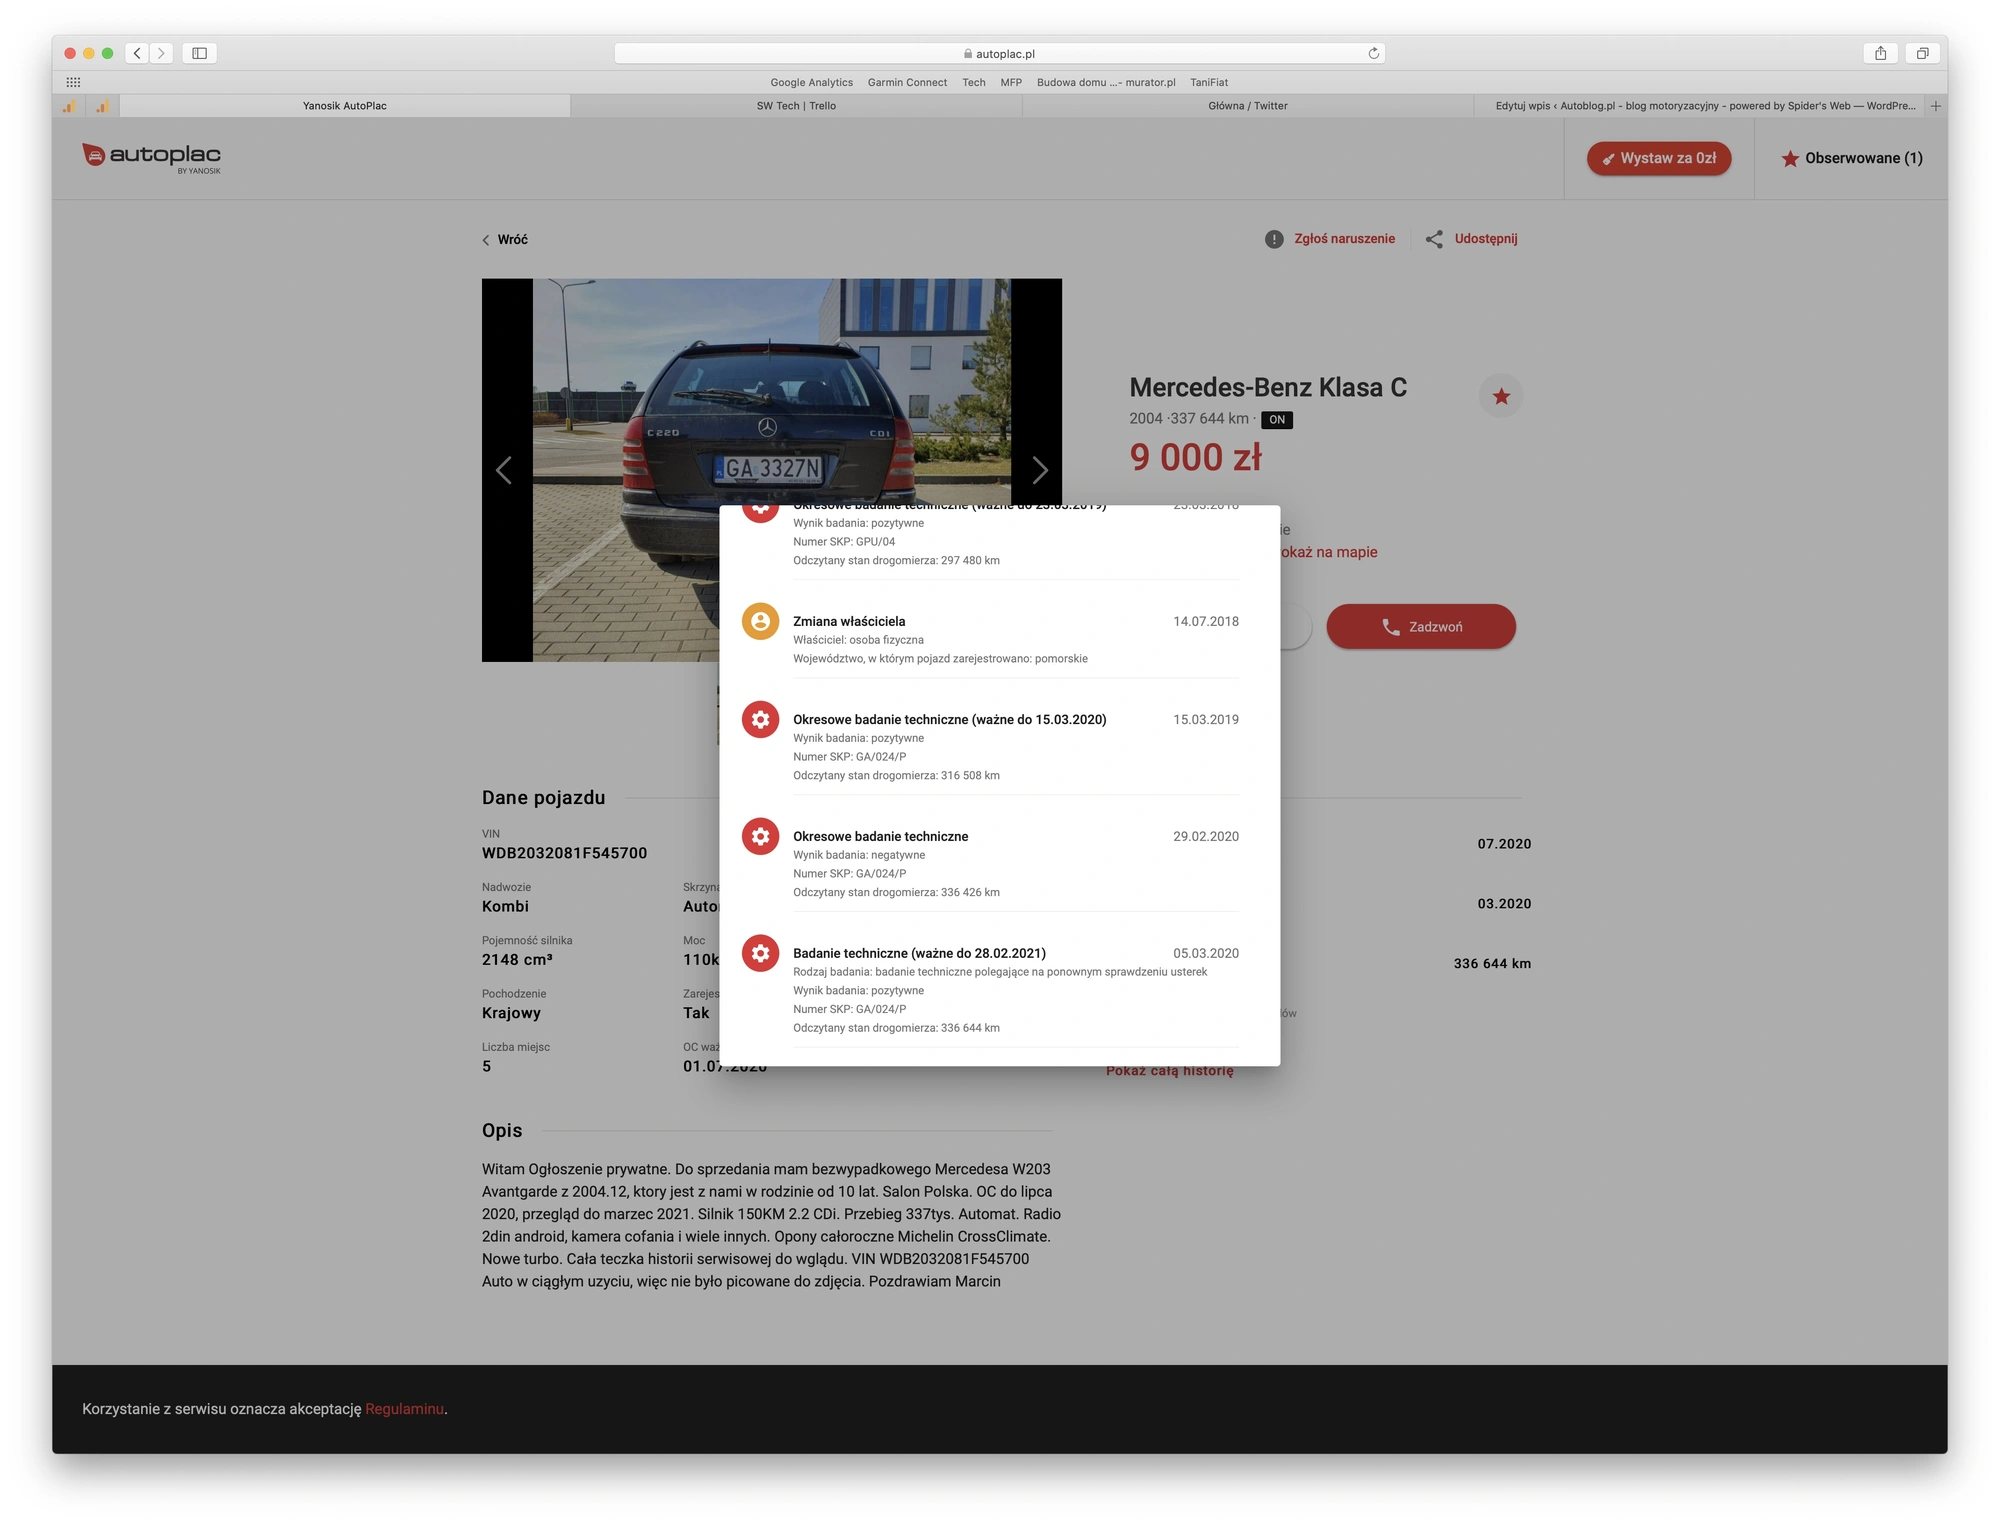Click the exclamation report icon
The image size is (2000, 1523).
click(x=1274, y=239)
